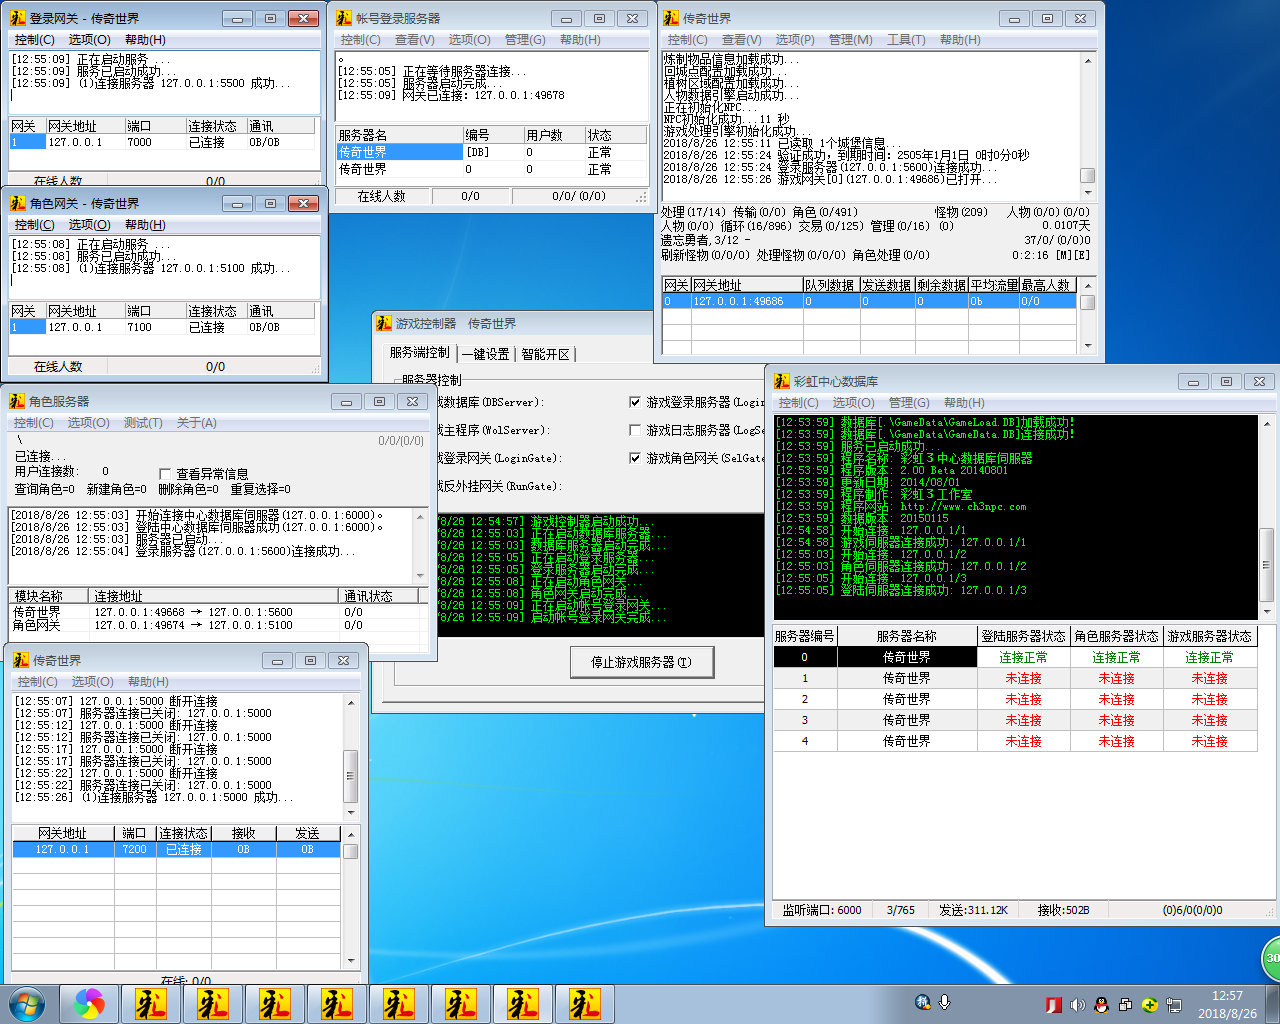Screen dimensions: 1280x1024
Task: Click the 帐号登录服务器 window title icon
Action: tap(344, 18)
